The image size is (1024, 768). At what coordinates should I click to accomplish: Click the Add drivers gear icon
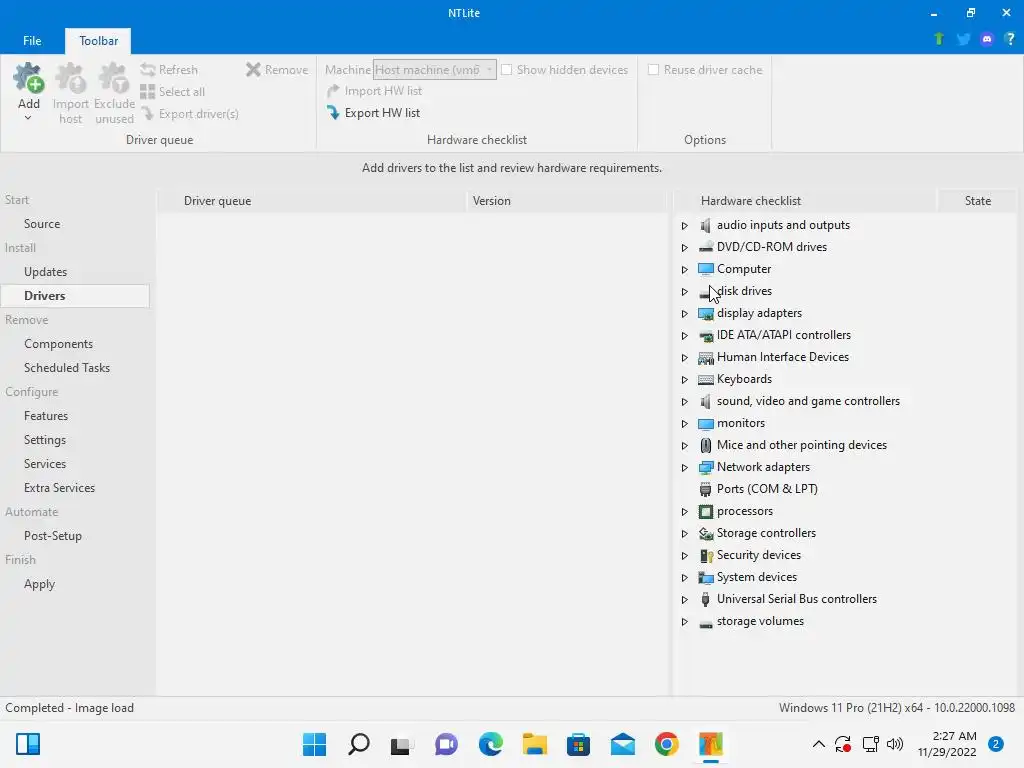29,78
